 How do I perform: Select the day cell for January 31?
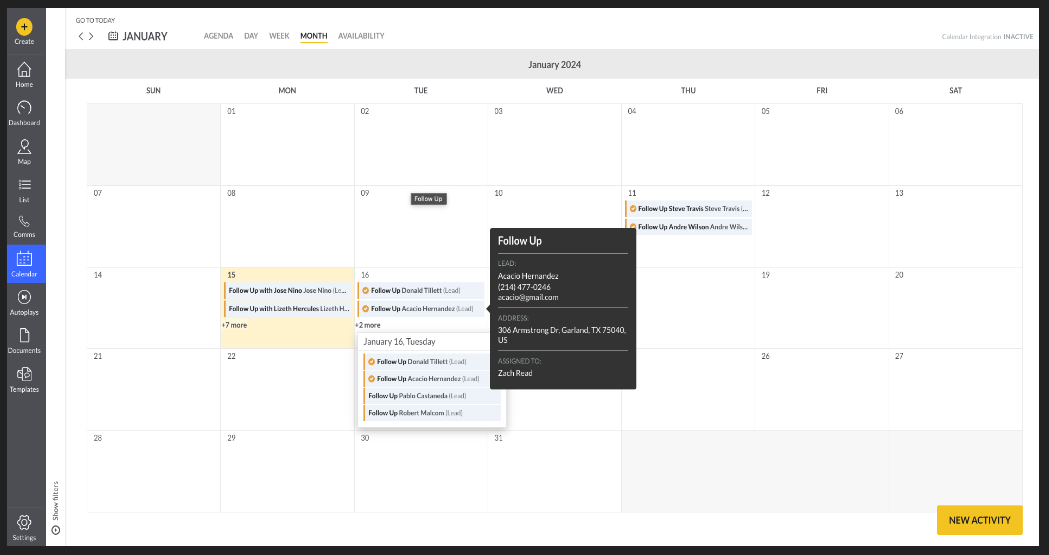click(x=554, y=471)
